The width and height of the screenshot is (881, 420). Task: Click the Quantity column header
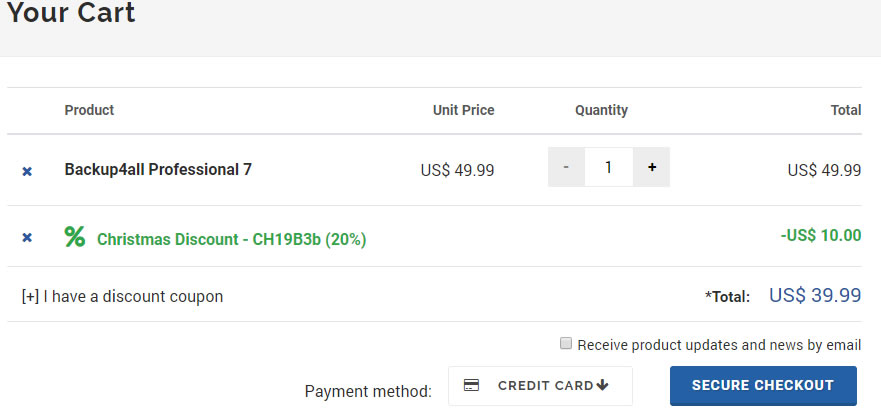(x=601, y=110)
